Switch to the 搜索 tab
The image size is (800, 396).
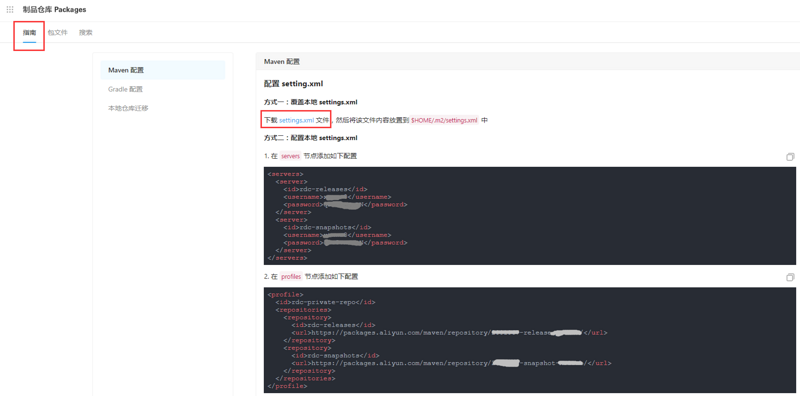pyautogui.click(x=86, y=32)
